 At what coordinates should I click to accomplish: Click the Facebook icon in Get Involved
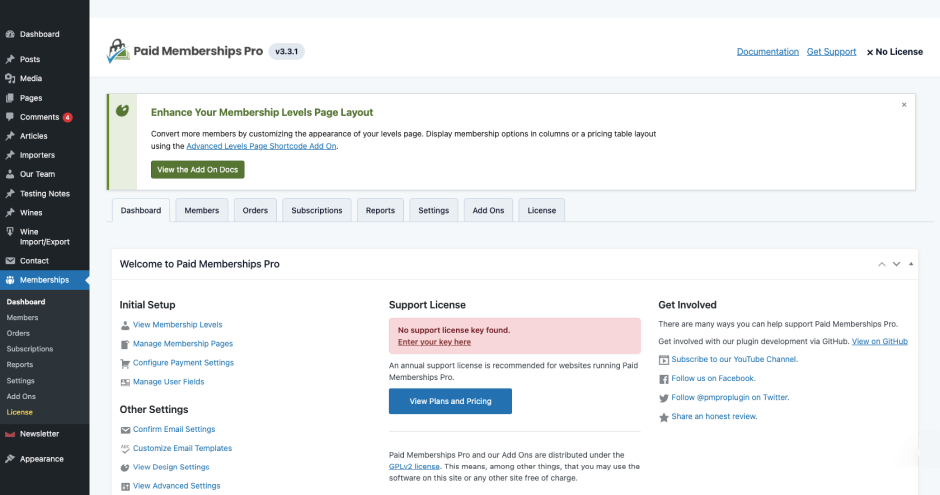664,379
